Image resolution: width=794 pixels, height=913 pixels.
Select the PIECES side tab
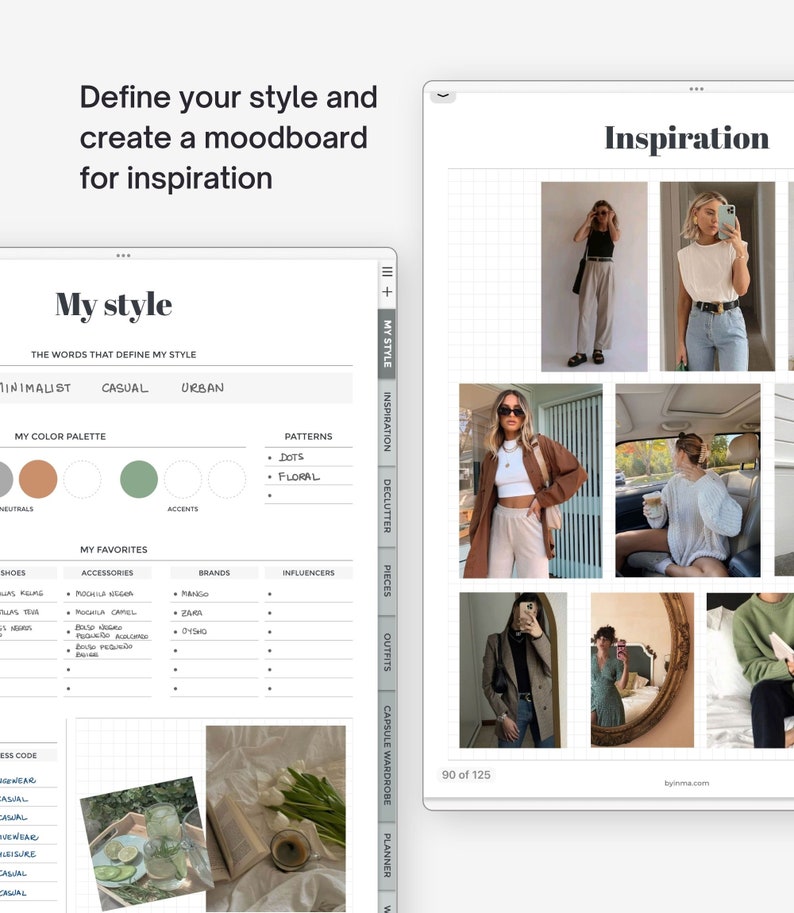387,581
